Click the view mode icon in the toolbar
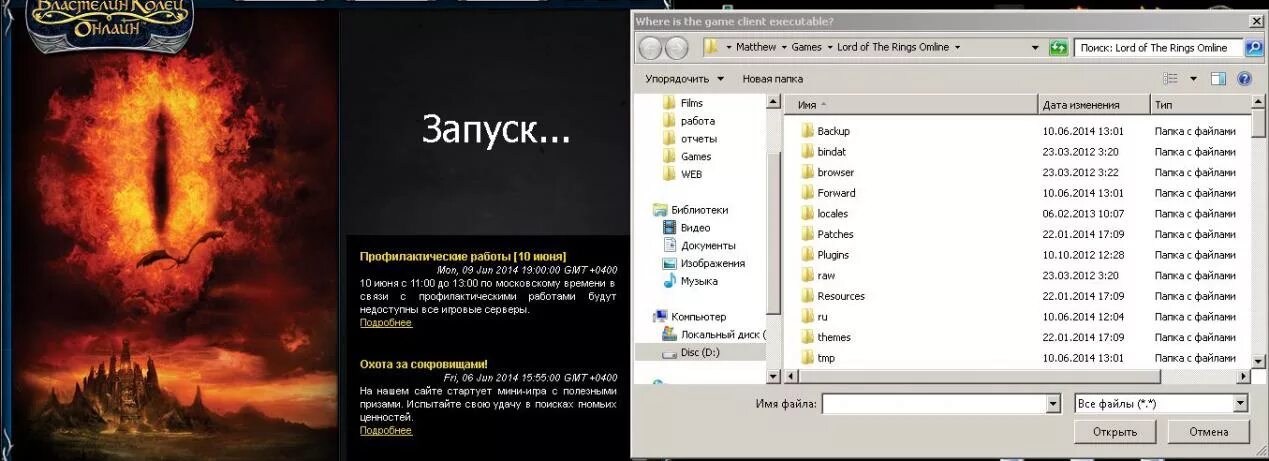The width and height of the screenshot is (1269, 461). point(1171,78)
